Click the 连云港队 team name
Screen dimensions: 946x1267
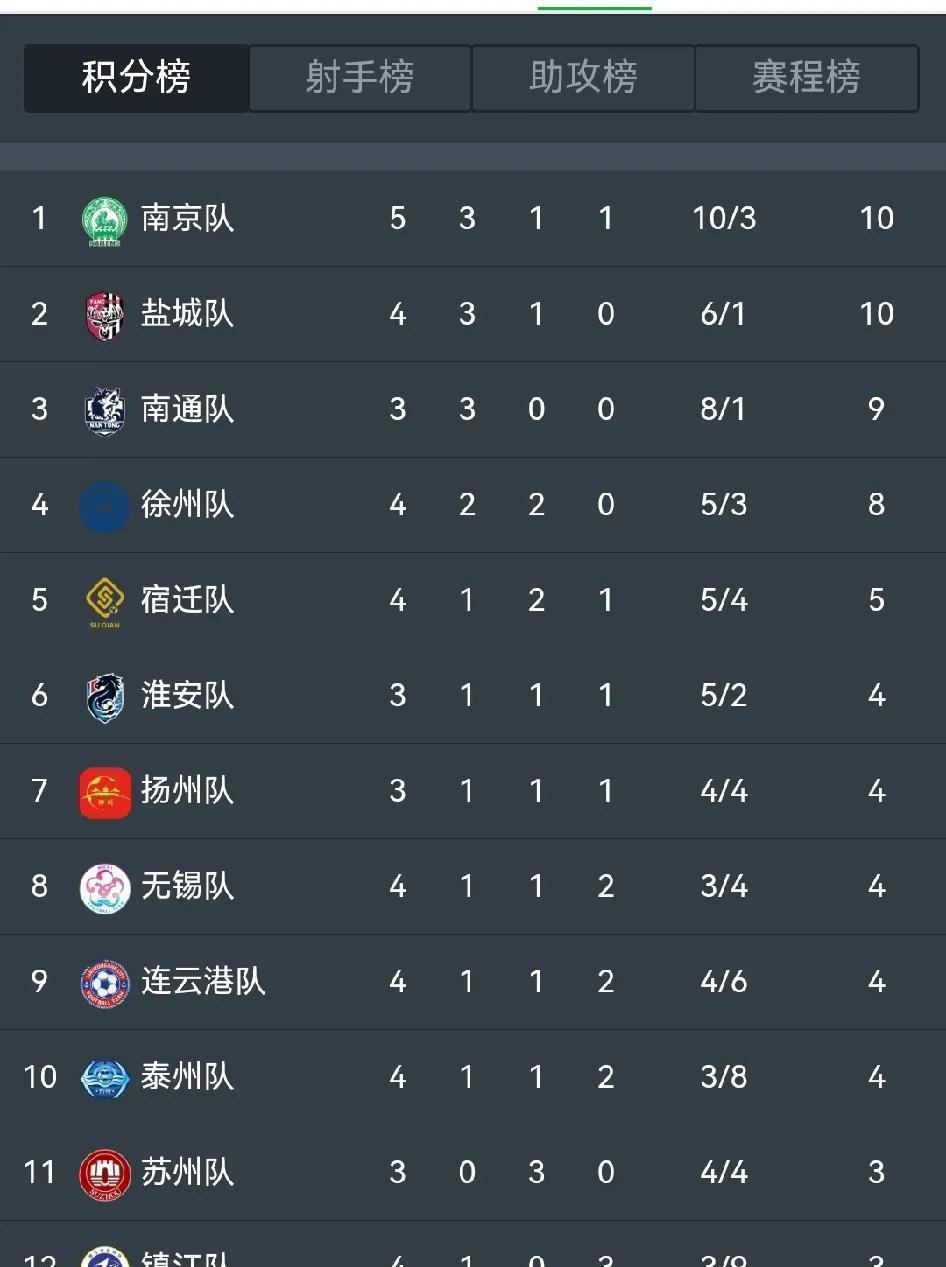[x=203, y=981]
